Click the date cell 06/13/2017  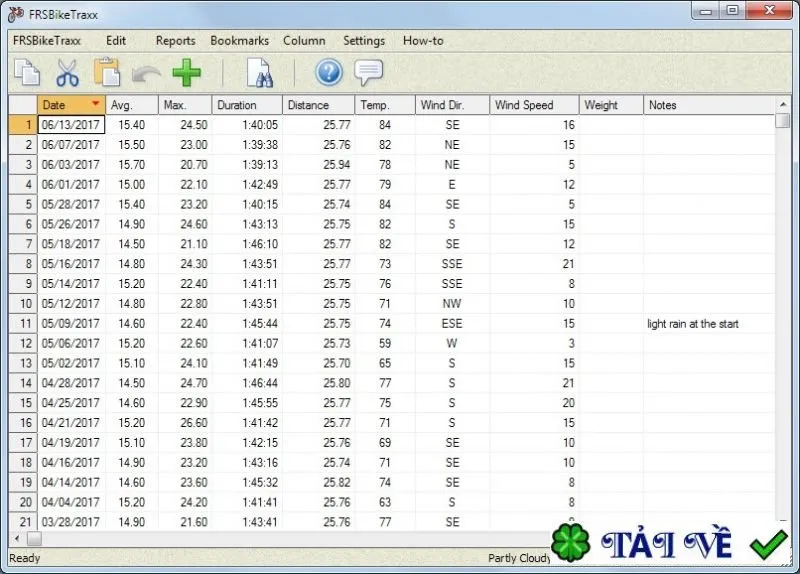(x=71, y=124)
